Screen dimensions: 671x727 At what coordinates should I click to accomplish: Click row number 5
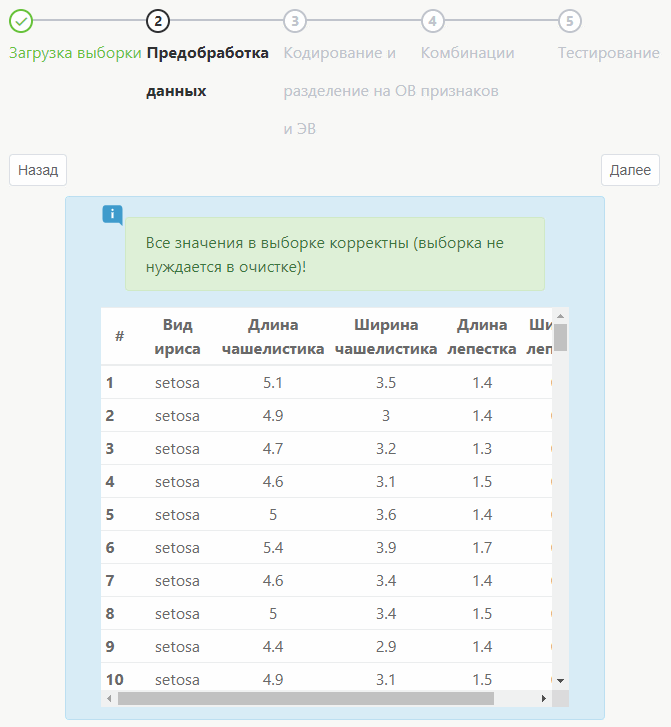pyautogui.click(x=109, y=515)
